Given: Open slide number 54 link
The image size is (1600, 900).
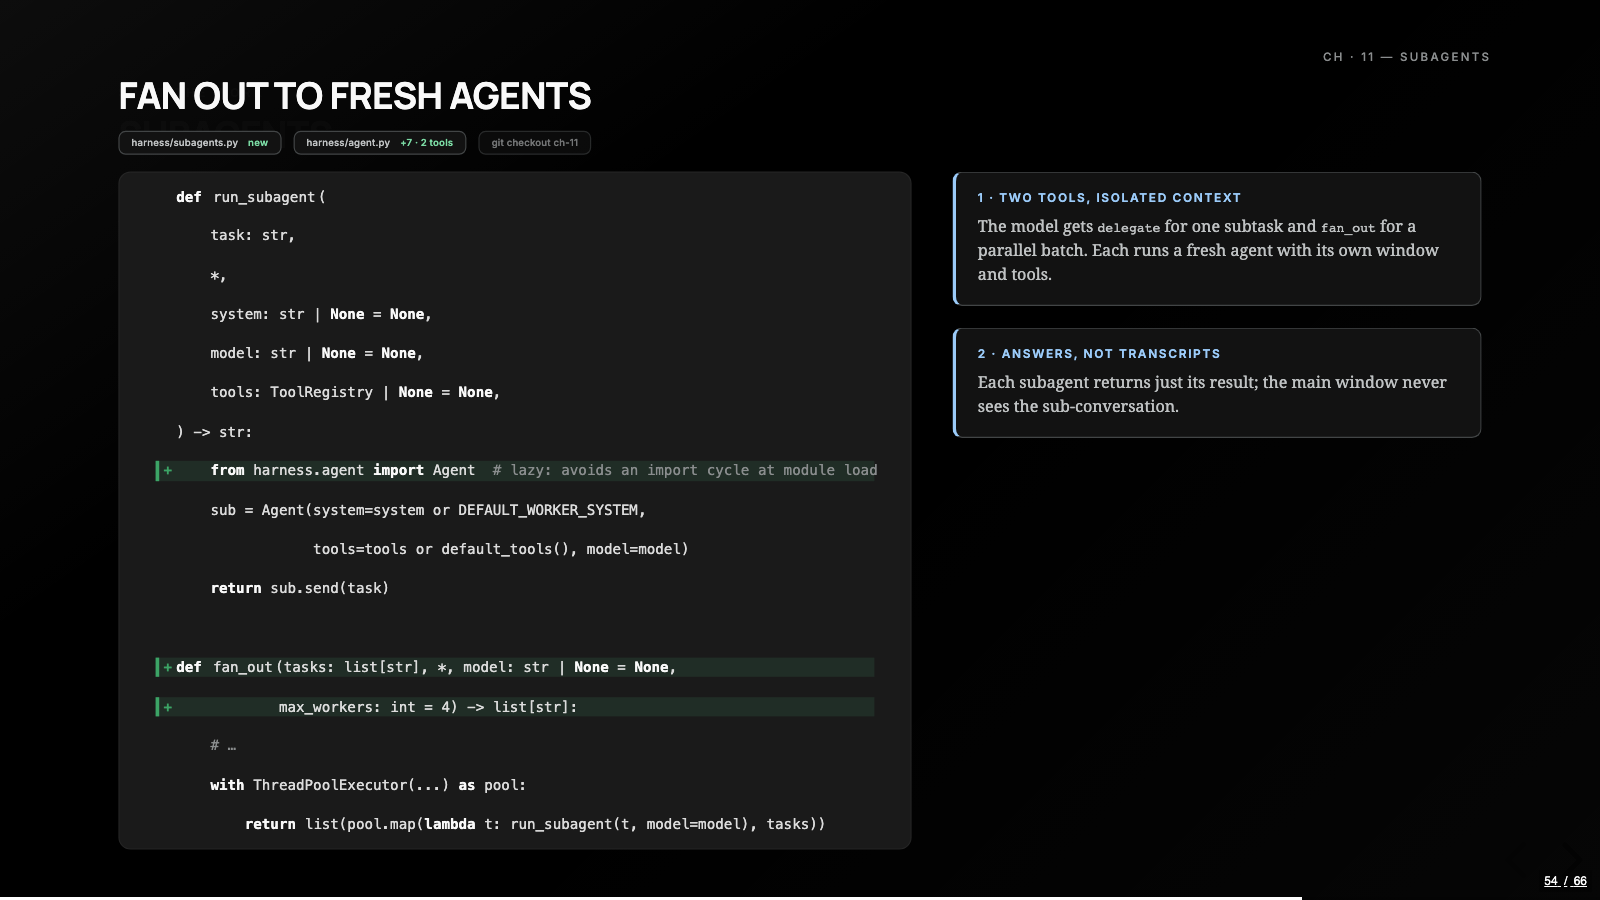Looking at the screenshot, I should point(1551,881).
